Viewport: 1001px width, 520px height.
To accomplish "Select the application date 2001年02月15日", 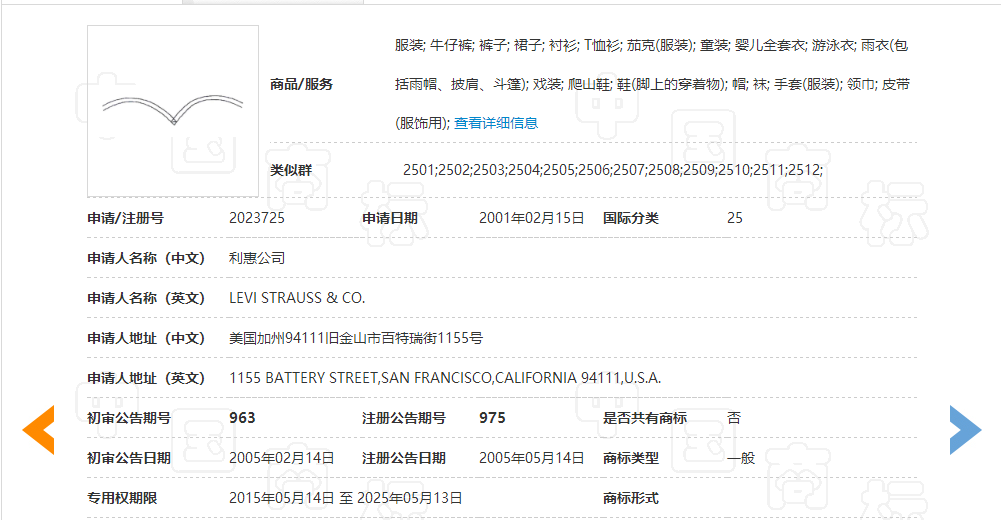I will point(532,218).
